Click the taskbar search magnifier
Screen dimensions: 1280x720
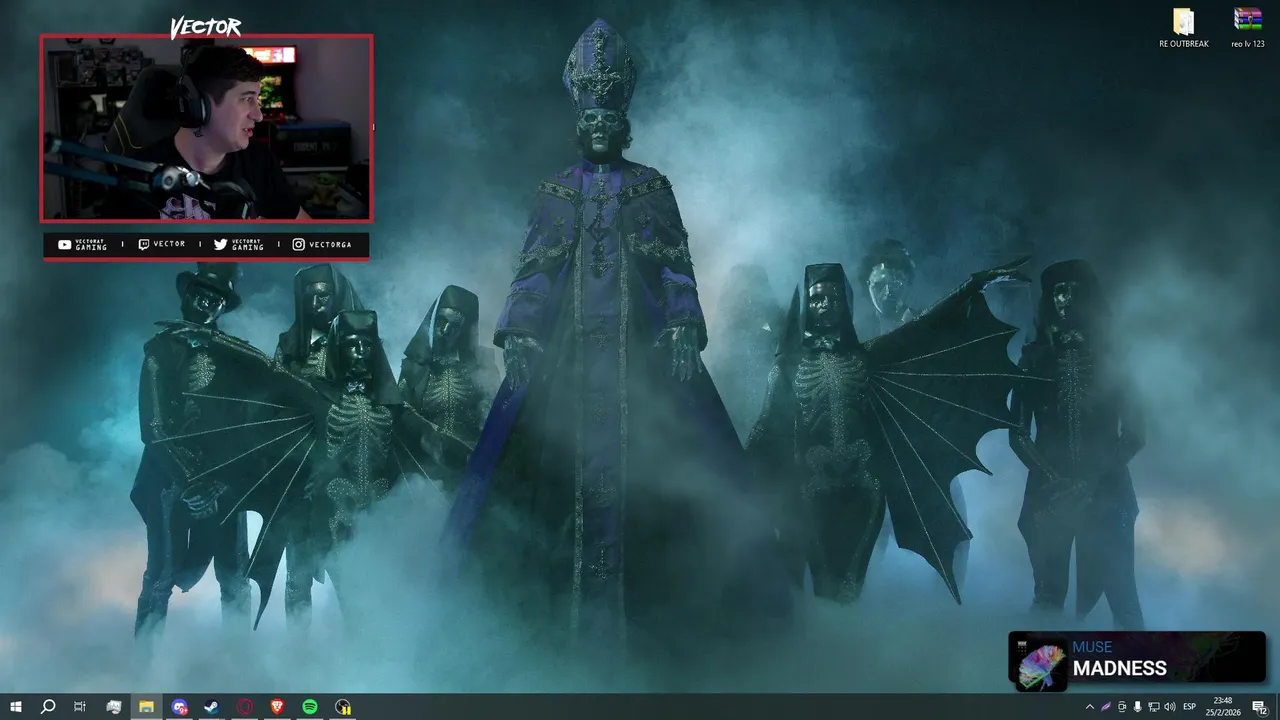click(x=47, y=707)
